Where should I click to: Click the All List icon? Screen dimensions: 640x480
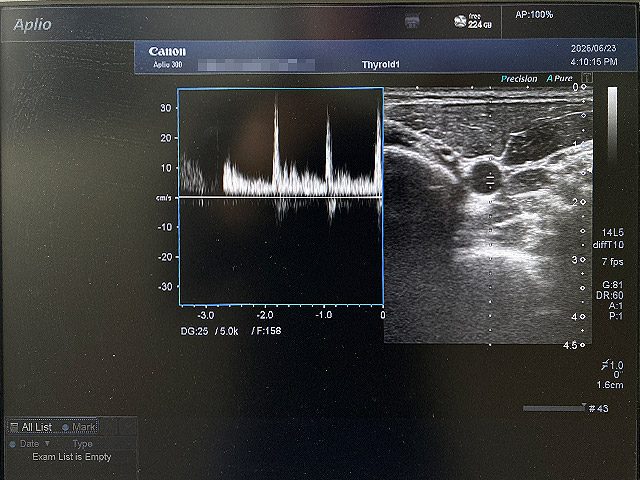coord(14,427)
